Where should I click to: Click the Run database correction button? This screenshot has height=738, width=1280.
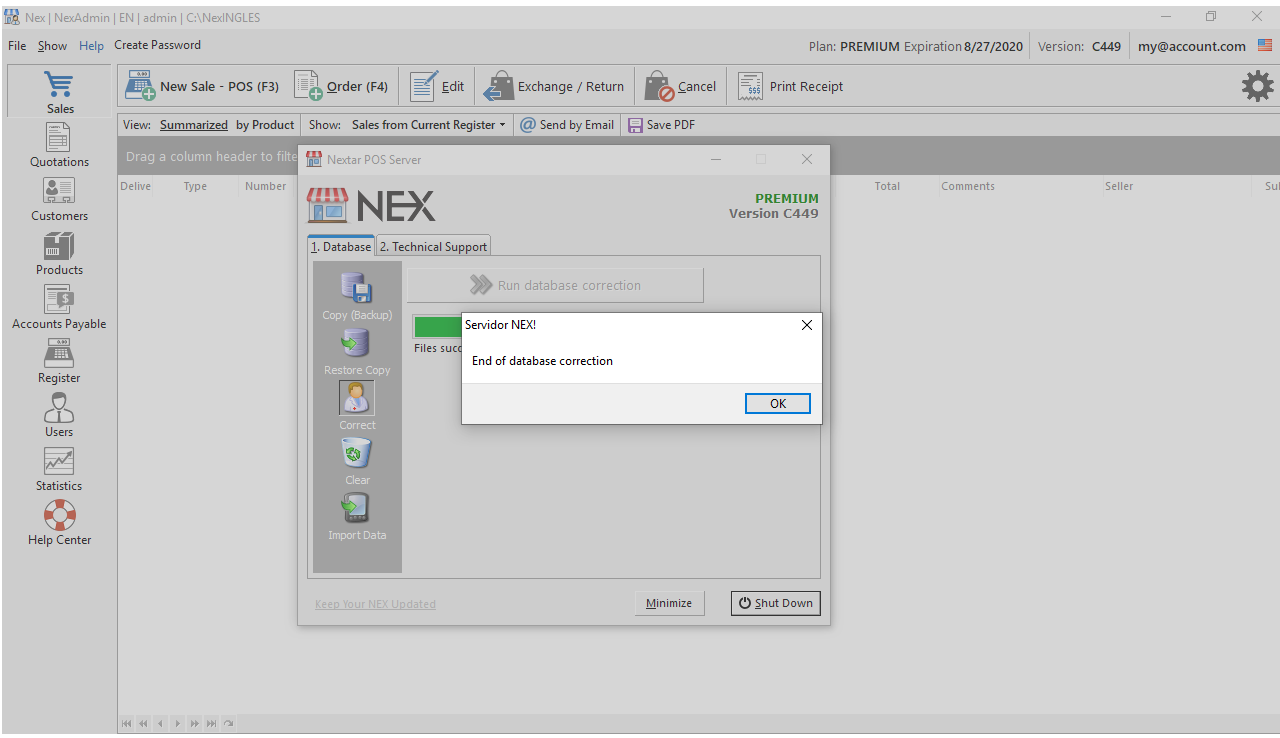point(555,285)
